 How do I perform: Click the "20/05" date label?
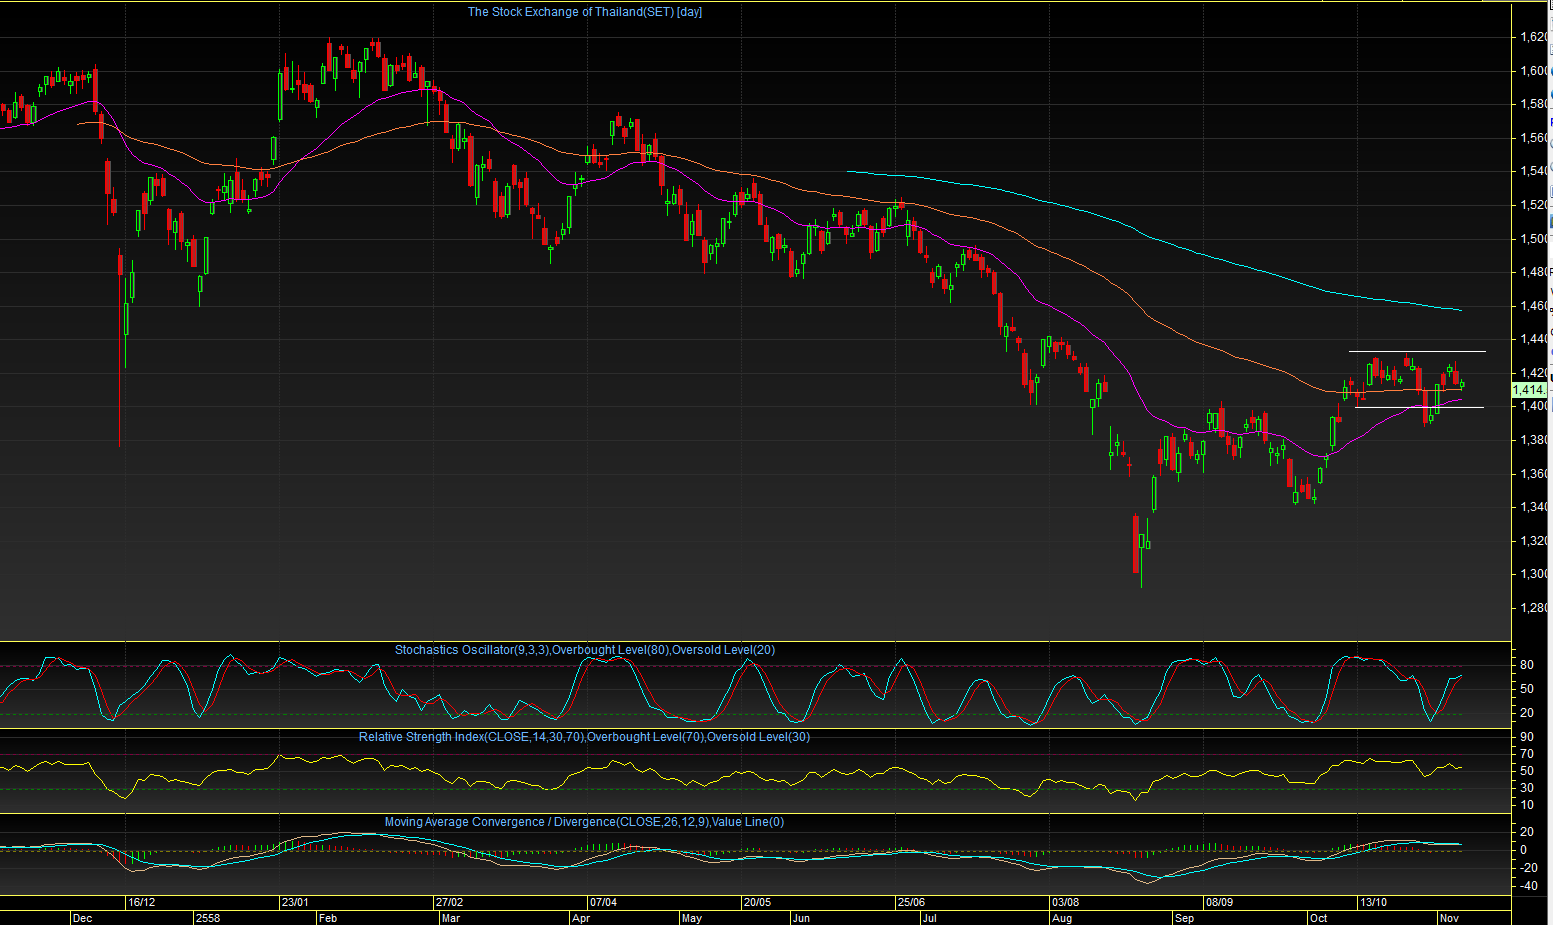pyautogui.click(x=757, y=902)
